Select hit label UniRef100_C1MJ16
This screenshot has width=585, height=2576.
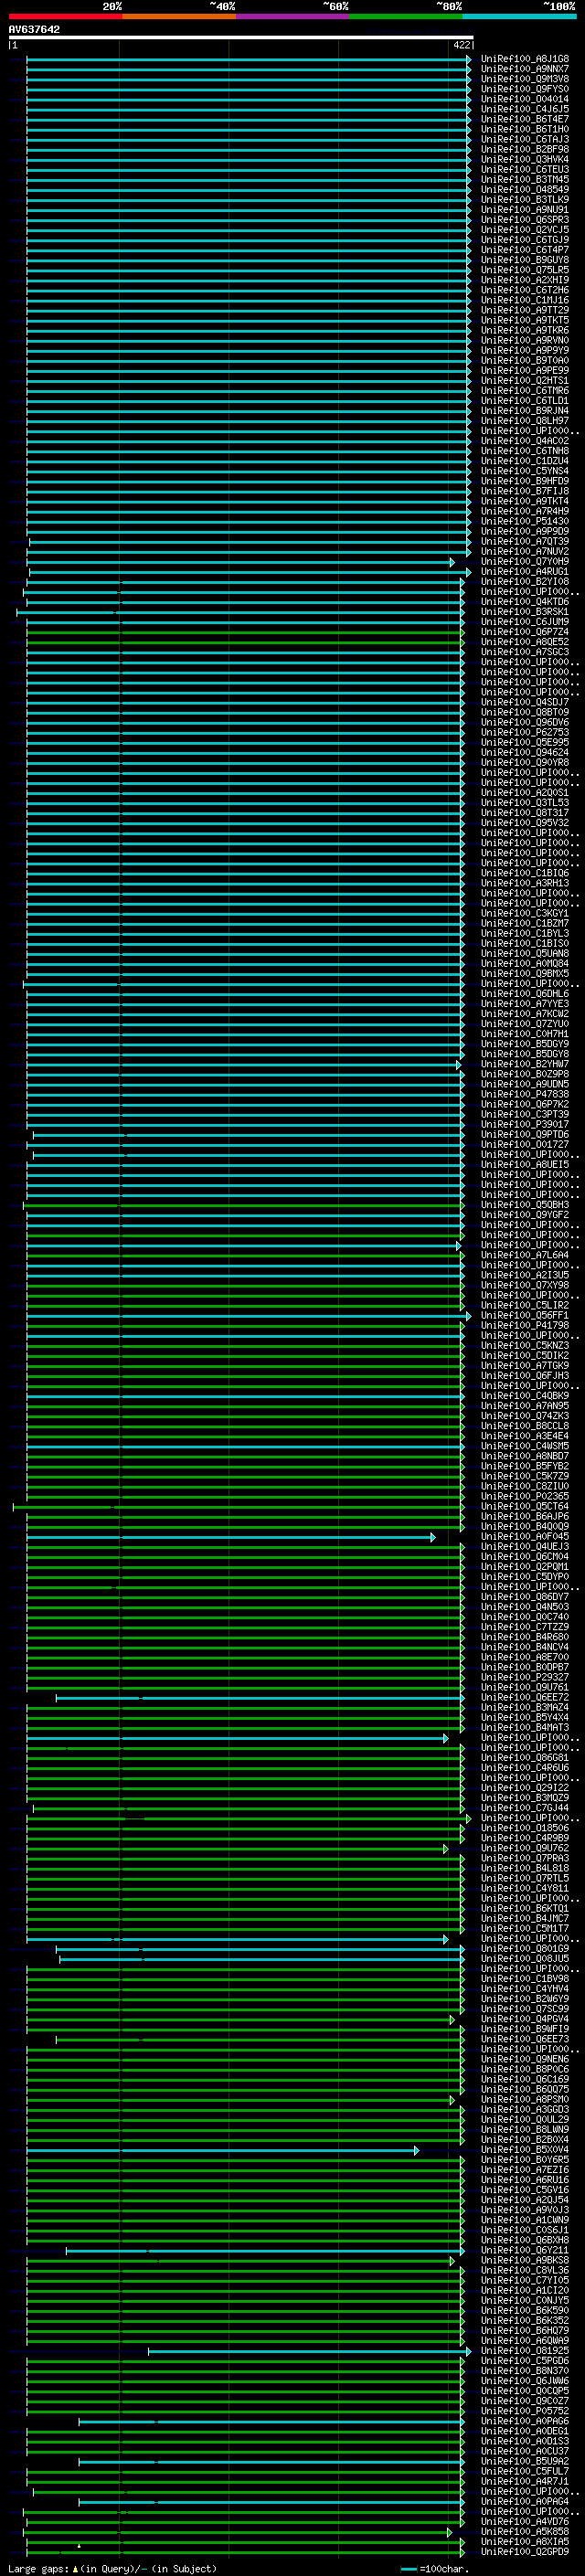tap(525, 300)
